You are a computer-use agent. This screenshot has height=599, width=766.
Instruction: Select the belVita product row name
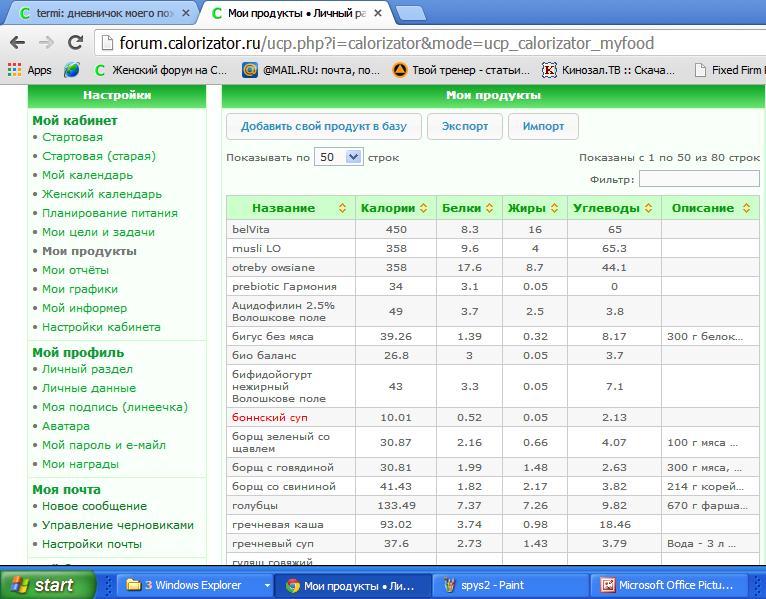pyautogui.click(x=251, y=230)
